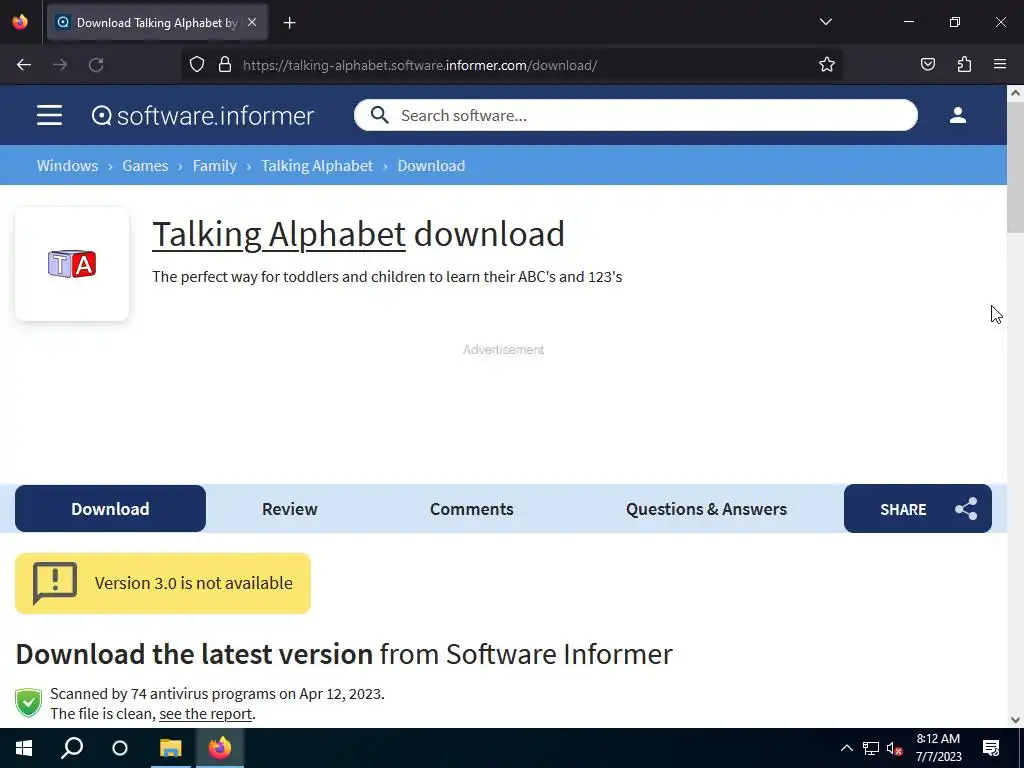Open a new tab with plus icon
This screenshot has width=1024, height=768.
(x=290, y=23)
